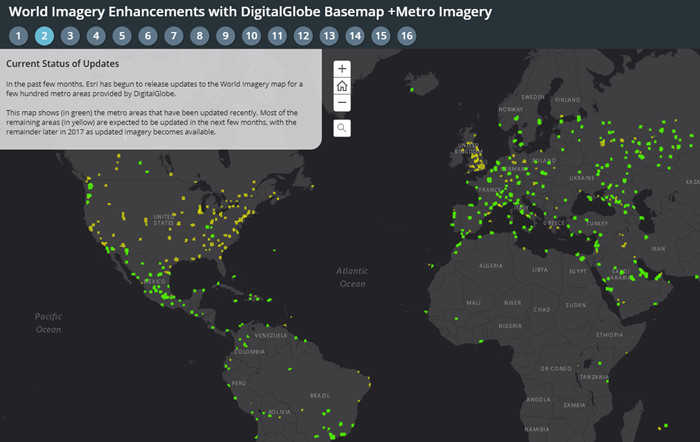Open section 9
The width and height of the screenshot is (700, 442).
click(225, 36)
